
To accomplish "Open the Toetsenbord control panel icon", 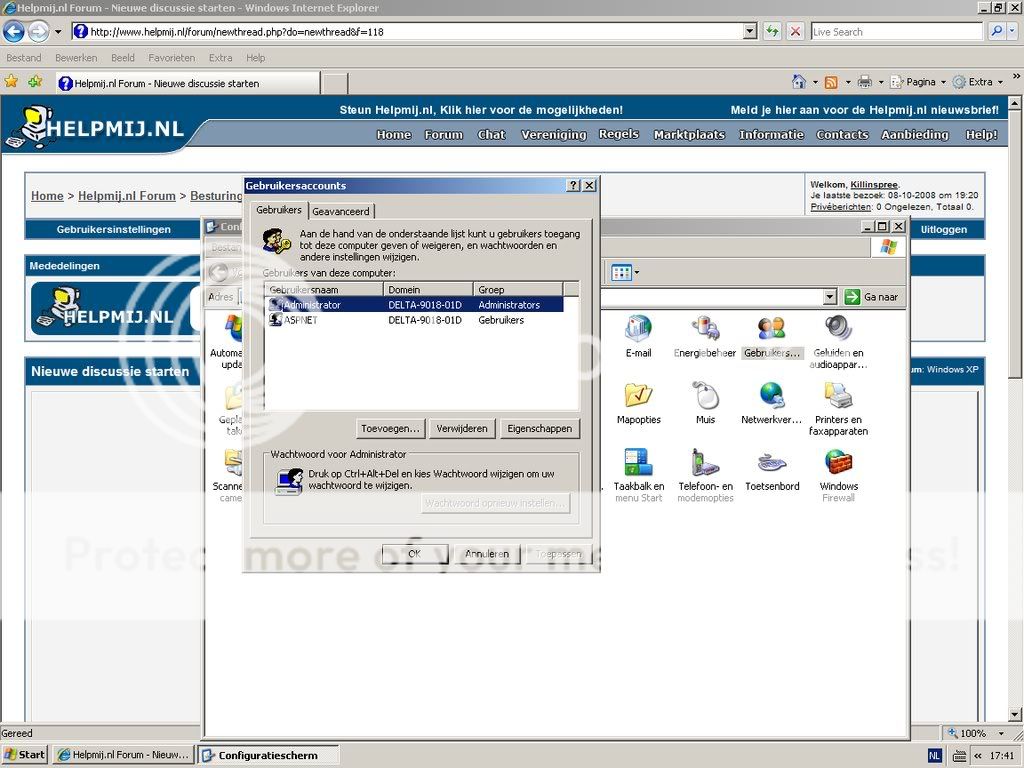I will pyautogui.click(x=772, y=469).
